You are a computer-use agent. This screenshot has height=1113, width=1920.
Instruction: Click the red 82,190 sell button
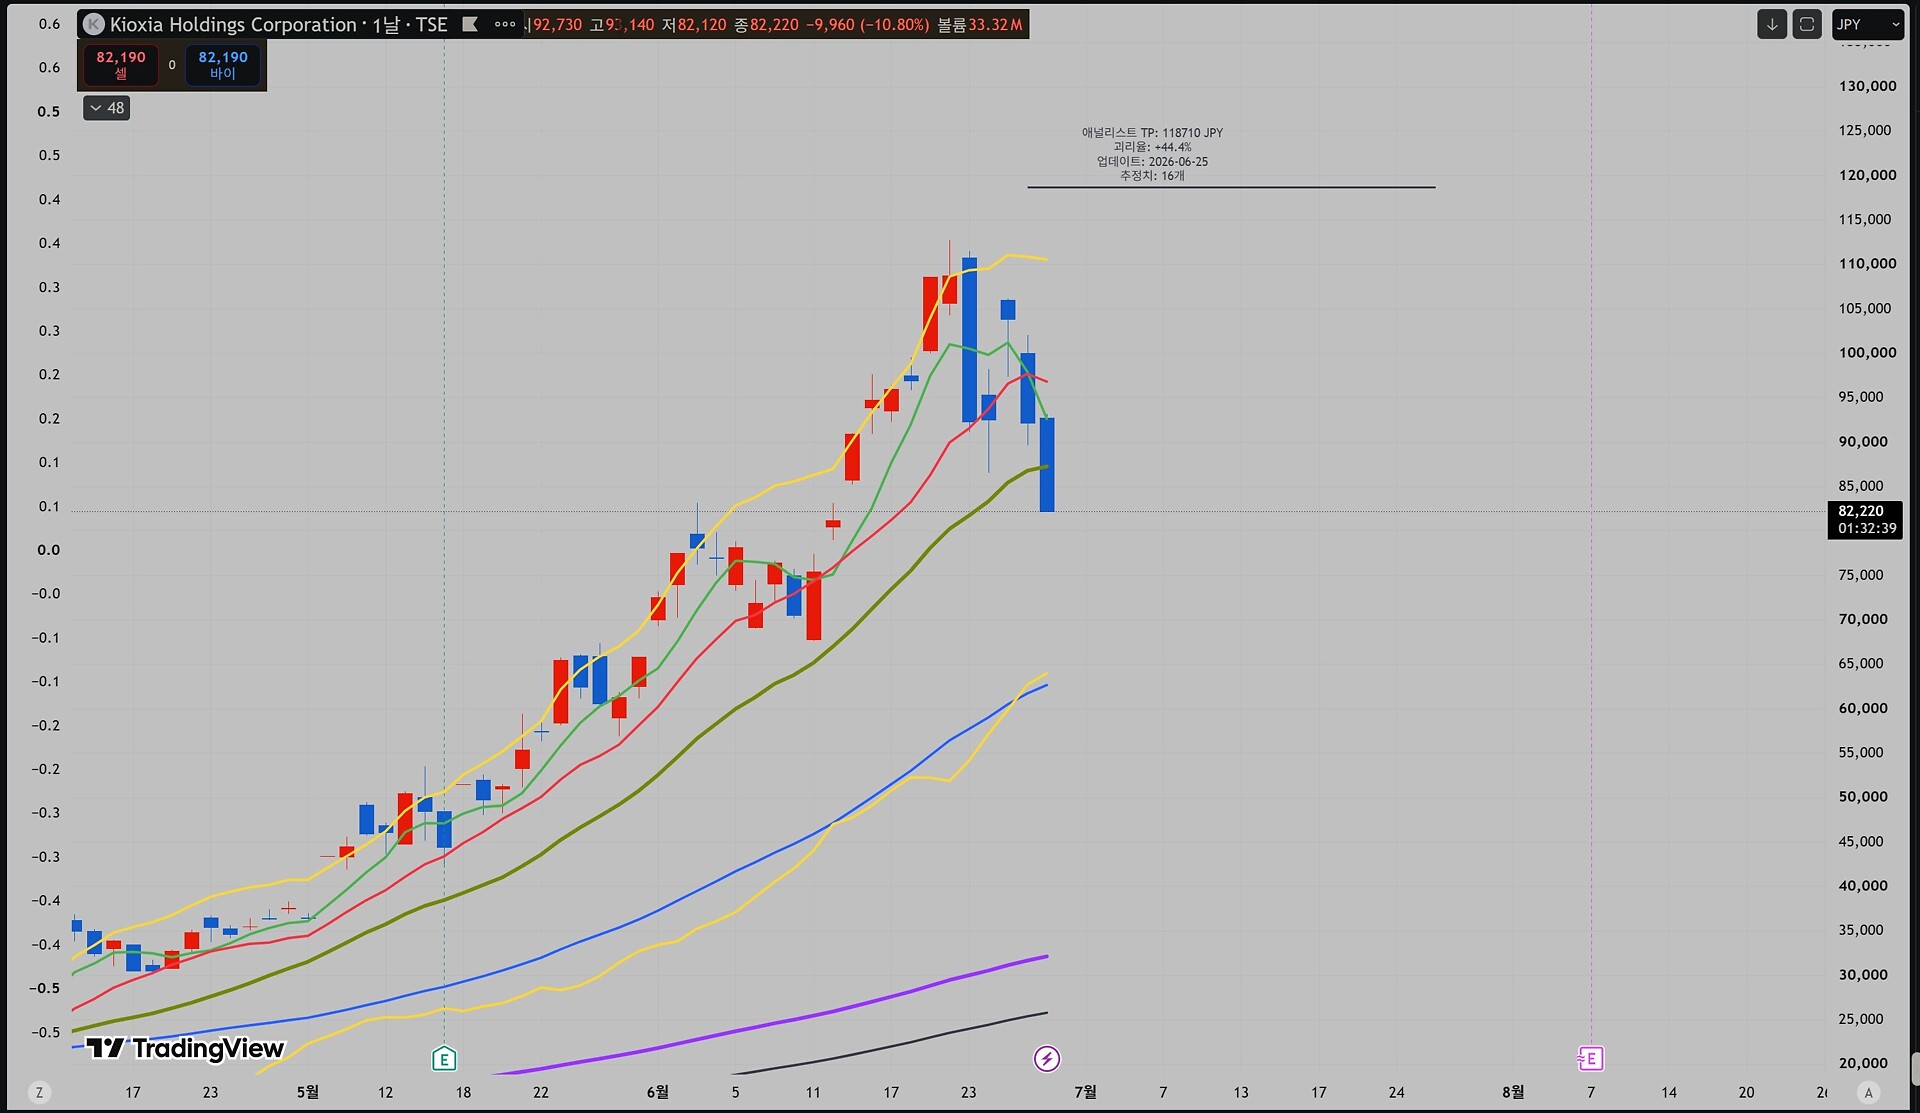pyautogui.click(x=121, y=65)
